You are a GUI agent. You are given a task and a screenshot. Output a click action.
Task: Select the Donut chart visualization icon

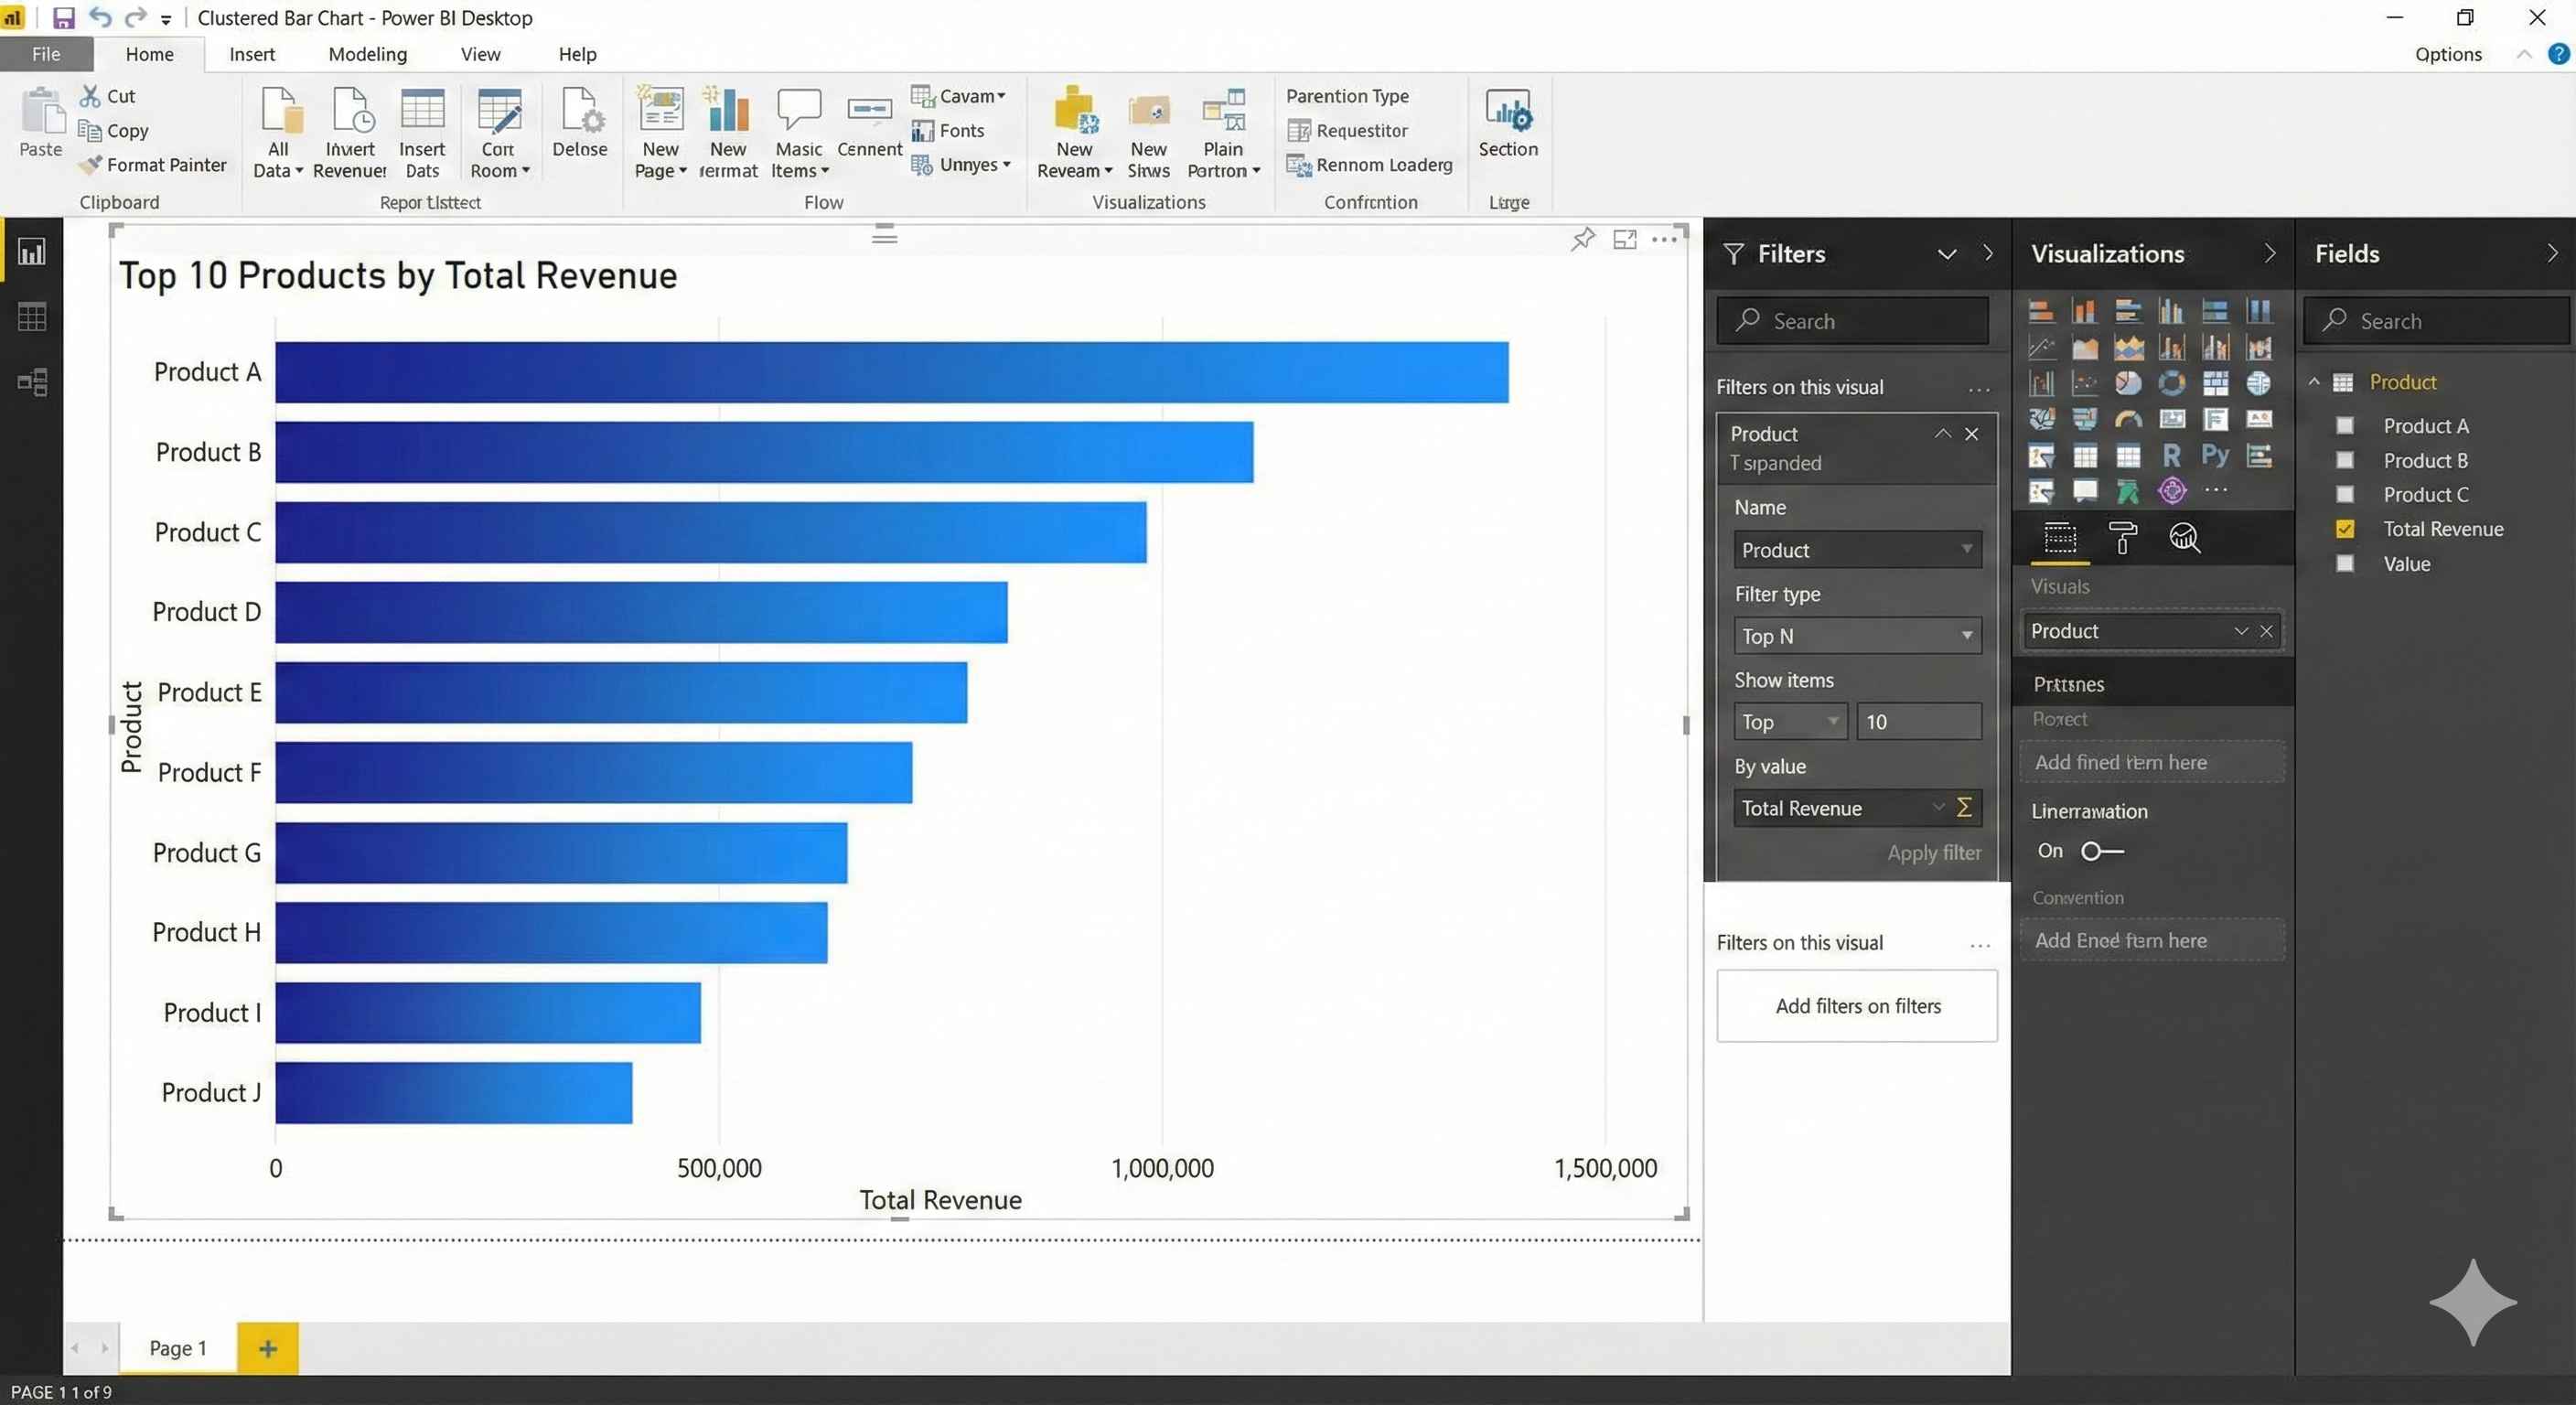tap(2171, 383)
